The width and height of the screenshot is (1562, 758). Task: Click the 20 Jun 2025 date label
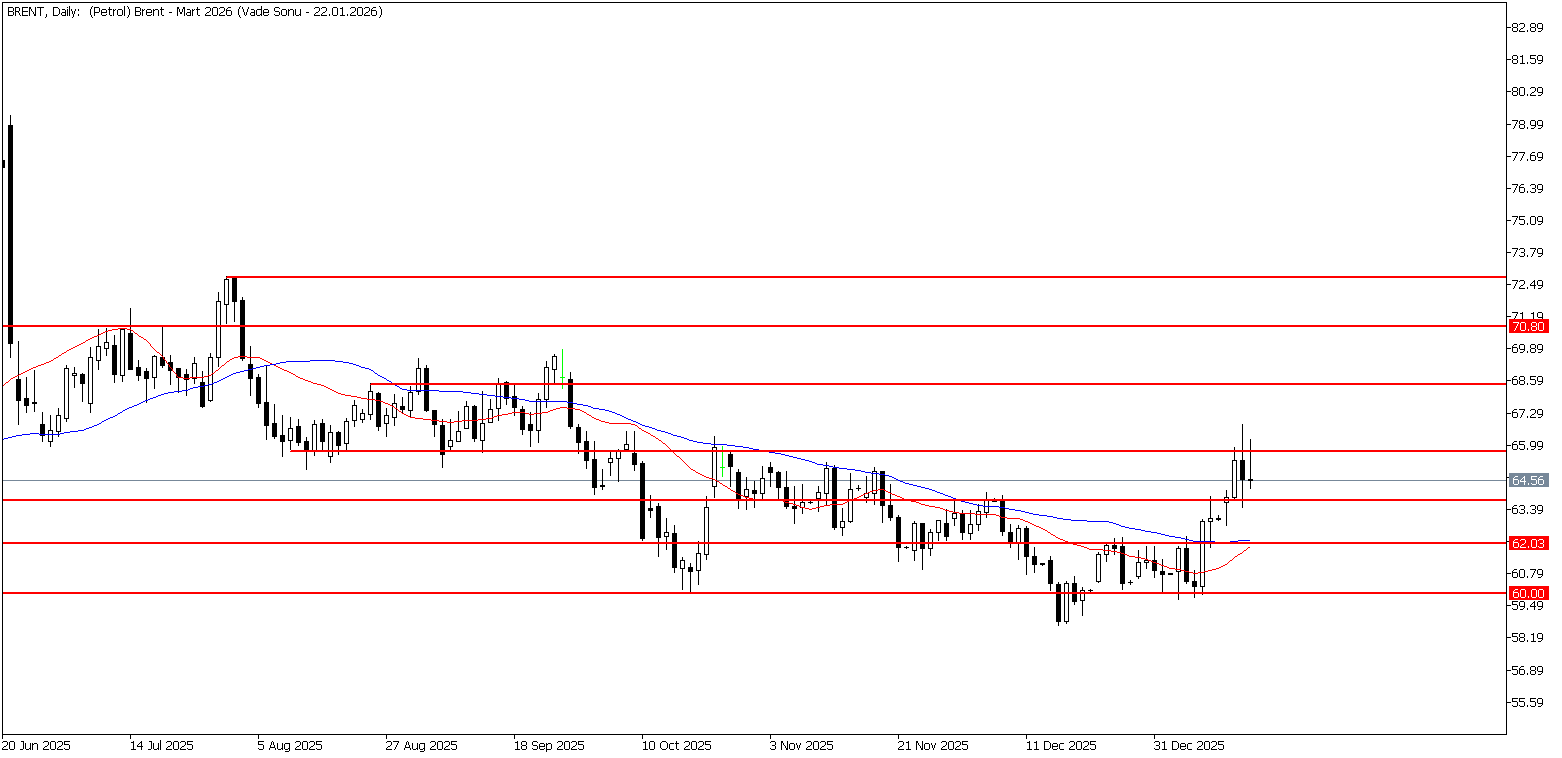click(36, 746)
